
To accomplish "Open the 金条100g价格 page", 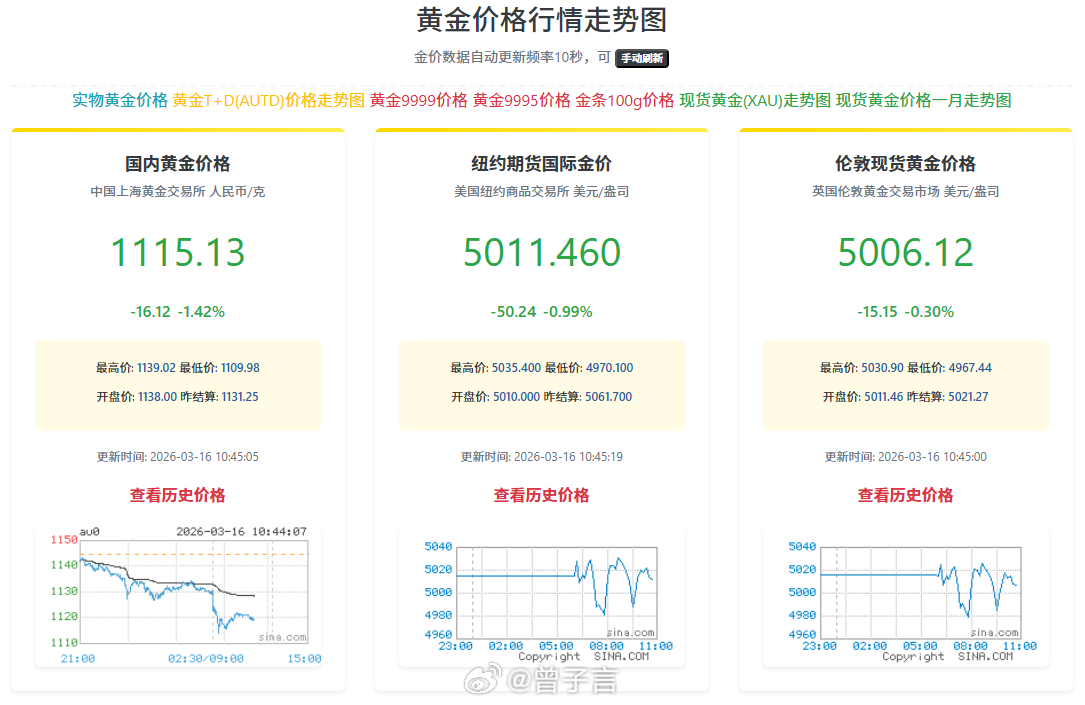I will point(626,101).
